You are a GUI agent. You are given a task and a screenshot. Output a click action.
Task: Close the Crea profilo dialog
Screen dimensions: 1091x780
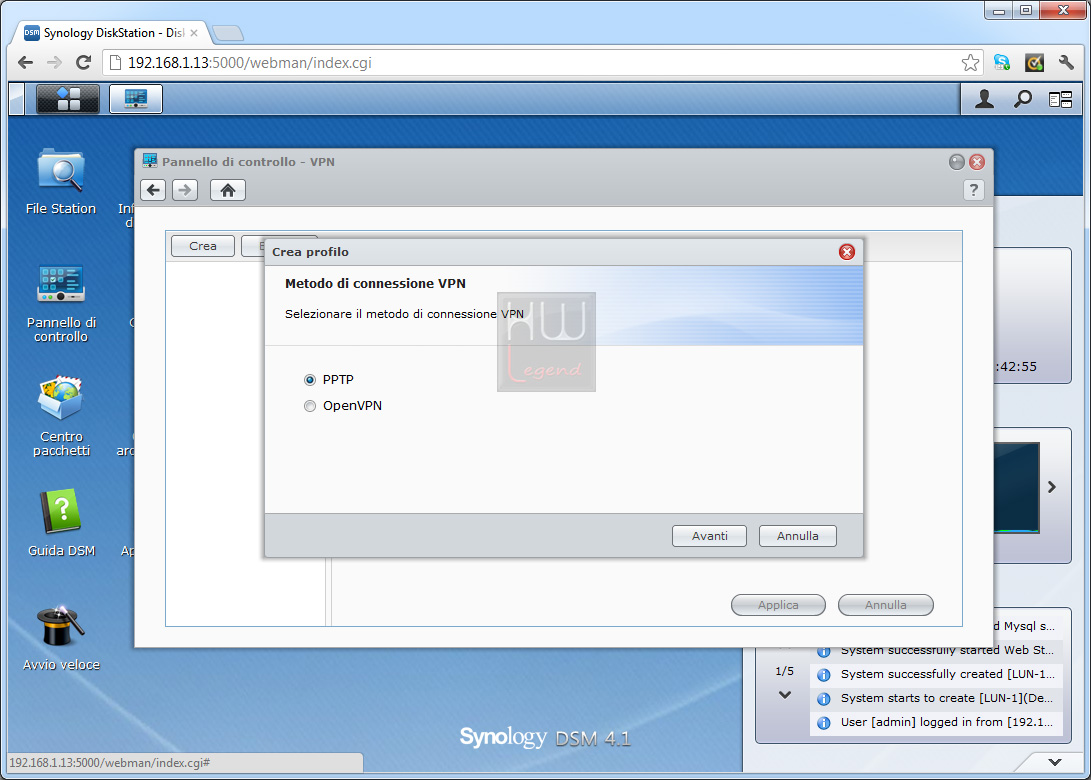pyautogui.click(x=847, y=252)
